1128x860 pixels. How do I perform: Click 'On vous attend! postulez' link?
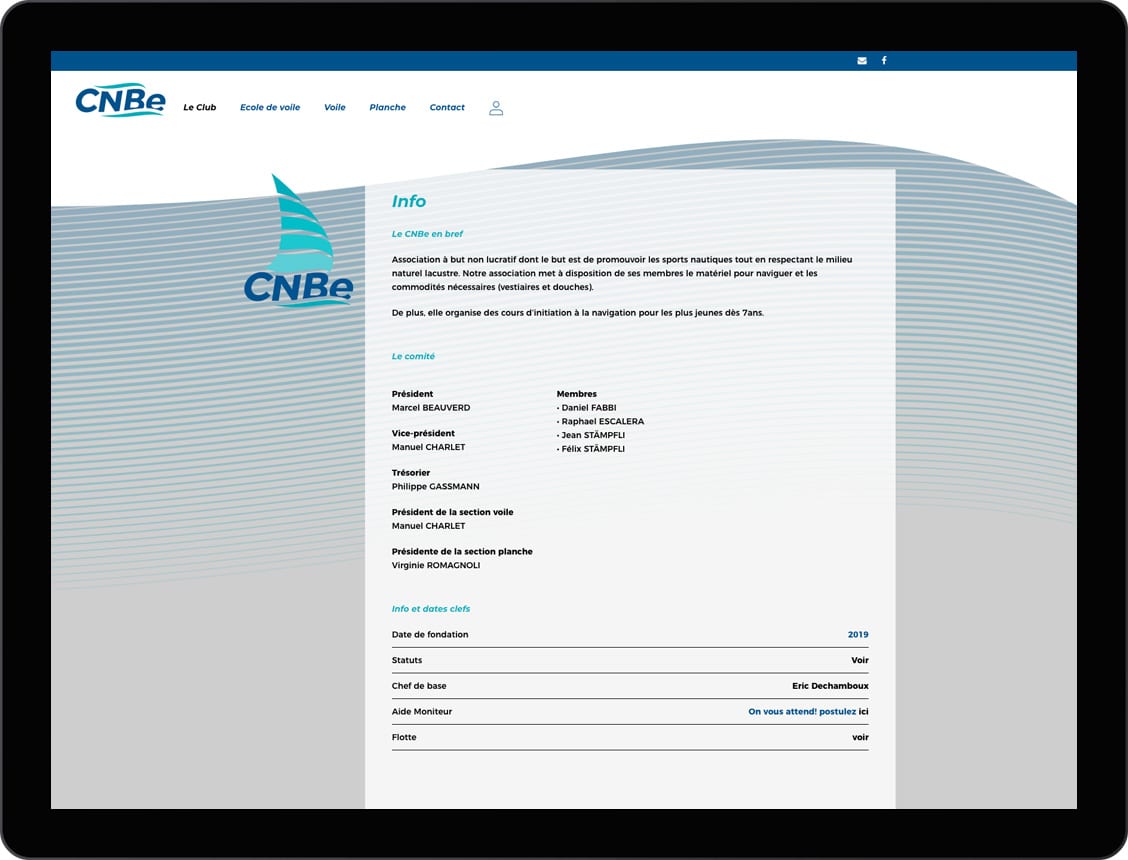point(802,712)
